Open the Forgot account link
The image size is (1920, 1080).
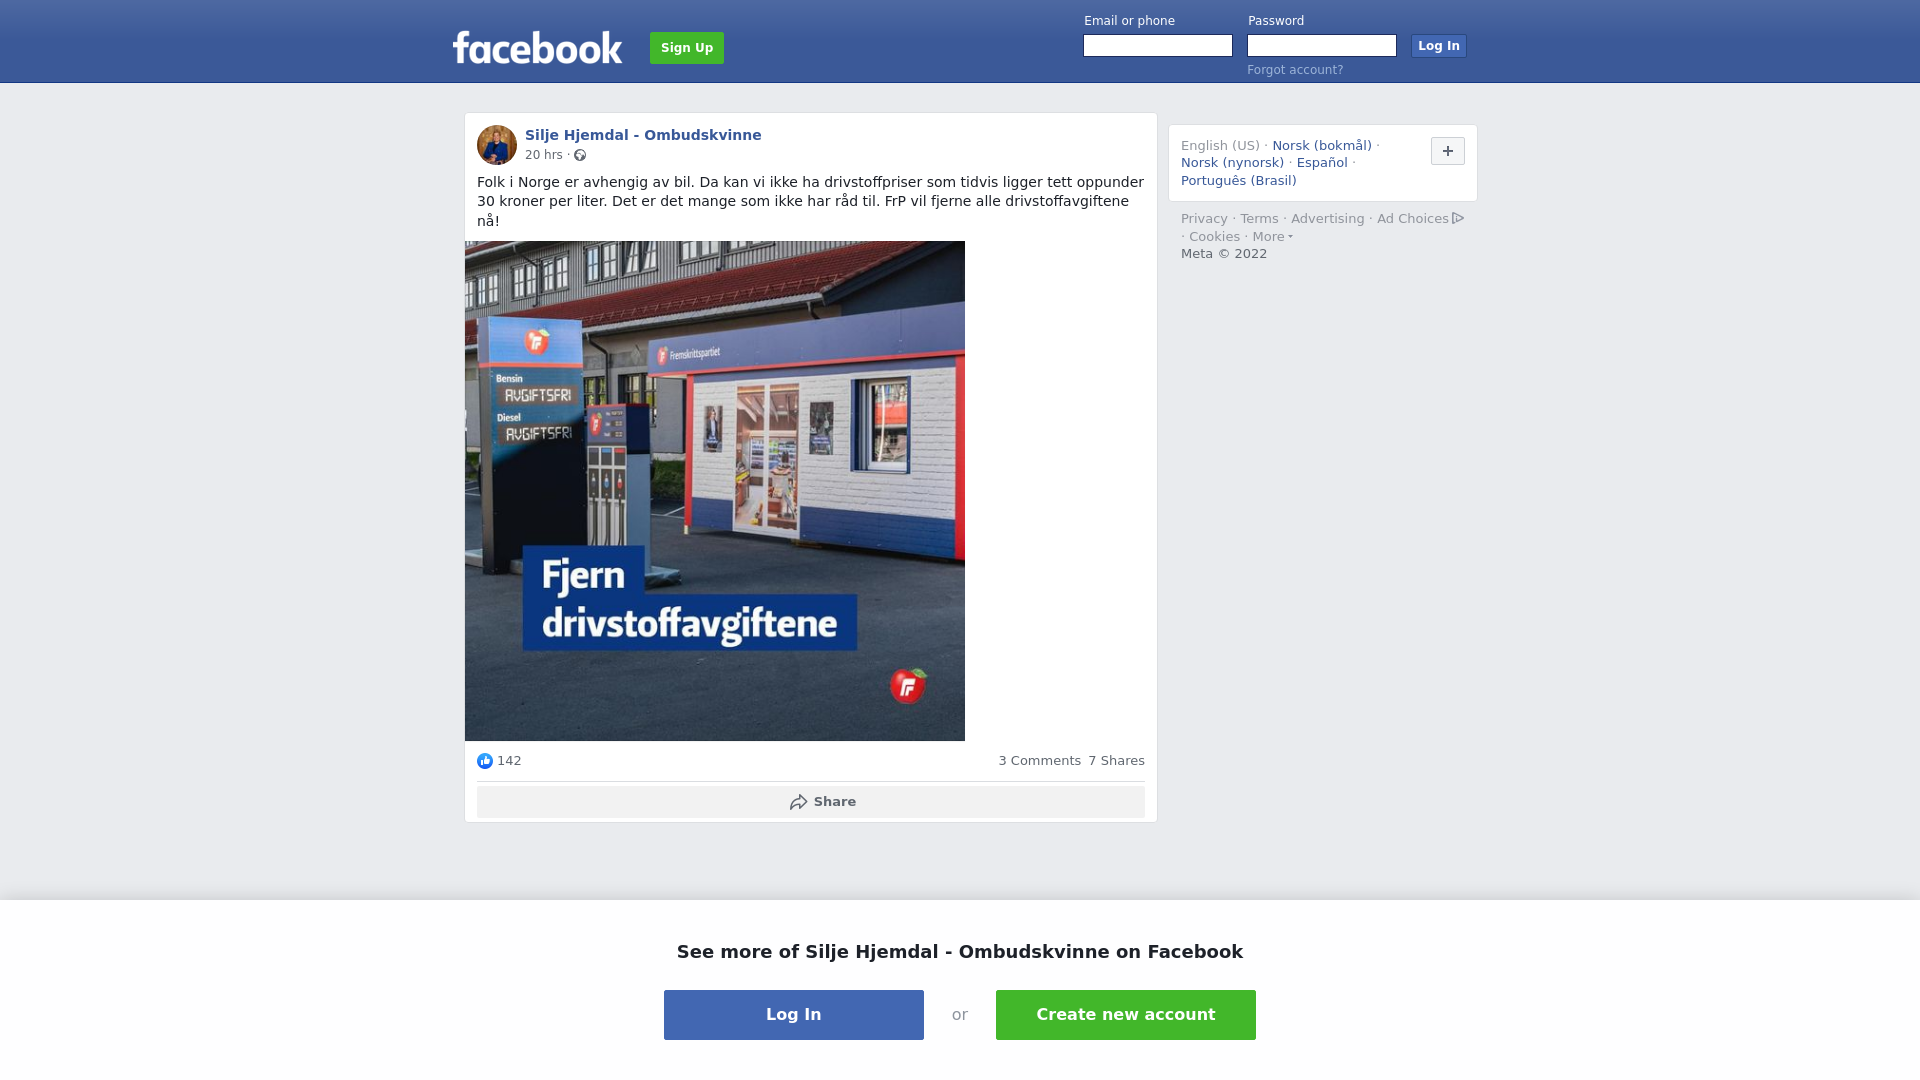point(1295,70)
